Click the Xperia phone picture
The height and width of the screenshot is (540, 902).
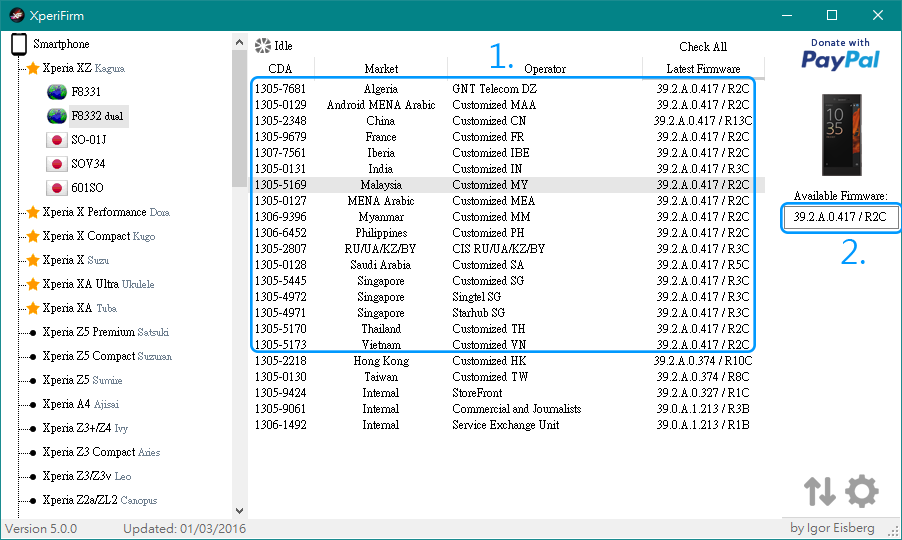tap(842, 135)
